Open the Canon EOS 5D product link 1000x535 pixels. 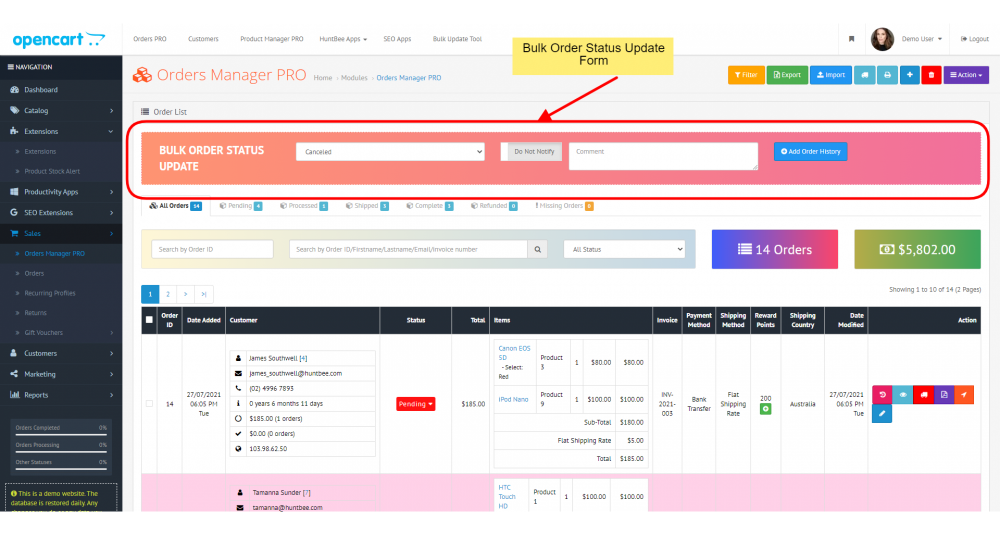(514, 353)
